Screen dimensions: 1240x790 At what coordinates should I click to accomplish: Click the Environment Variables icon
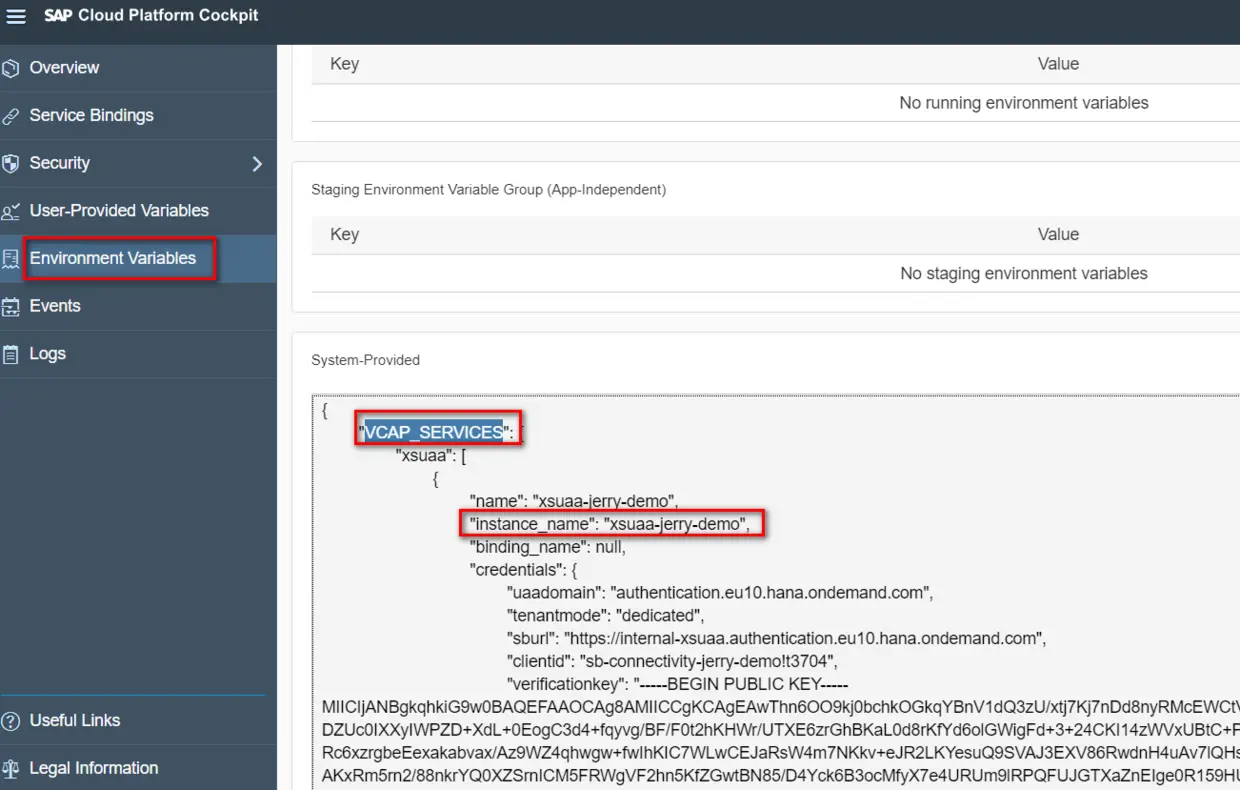(x=11, y=259)
